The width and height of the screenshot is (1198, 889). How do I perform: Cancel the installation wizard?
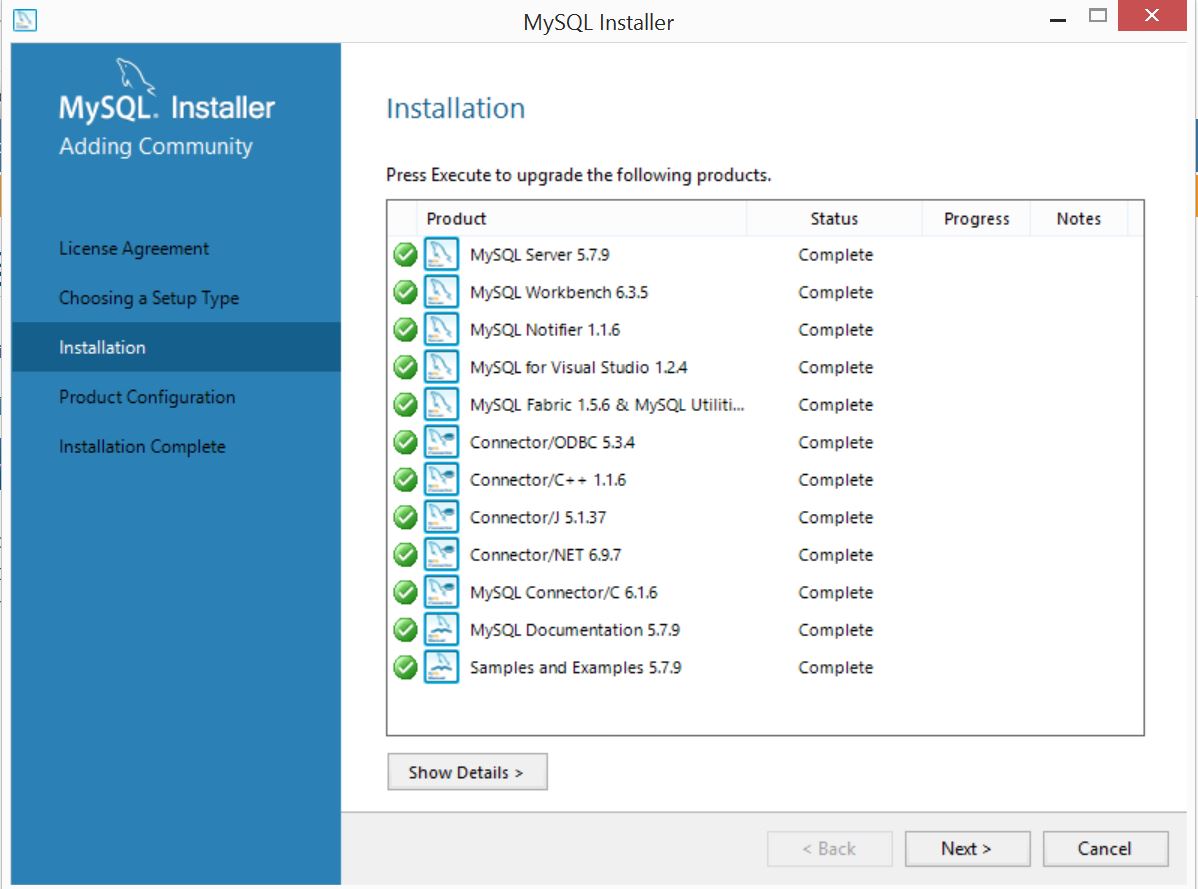[1105, 849]
